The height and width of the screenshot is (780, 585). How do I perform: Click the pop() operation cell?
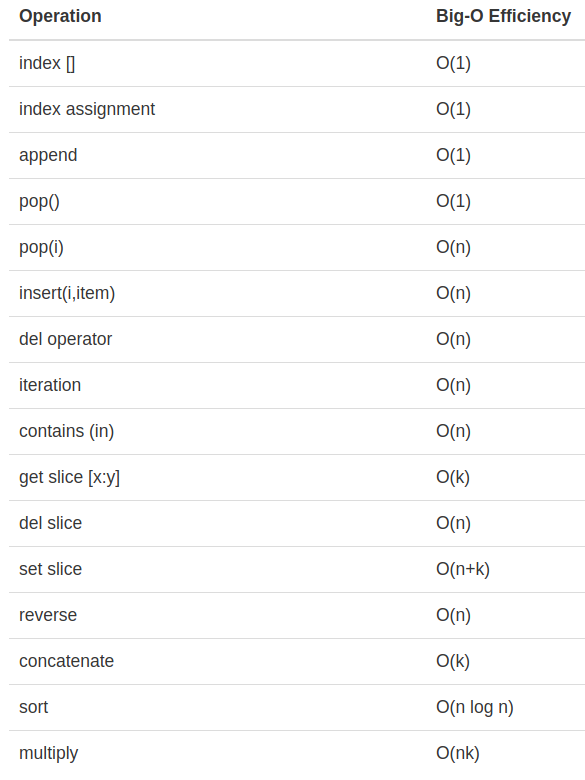(39, 201)
